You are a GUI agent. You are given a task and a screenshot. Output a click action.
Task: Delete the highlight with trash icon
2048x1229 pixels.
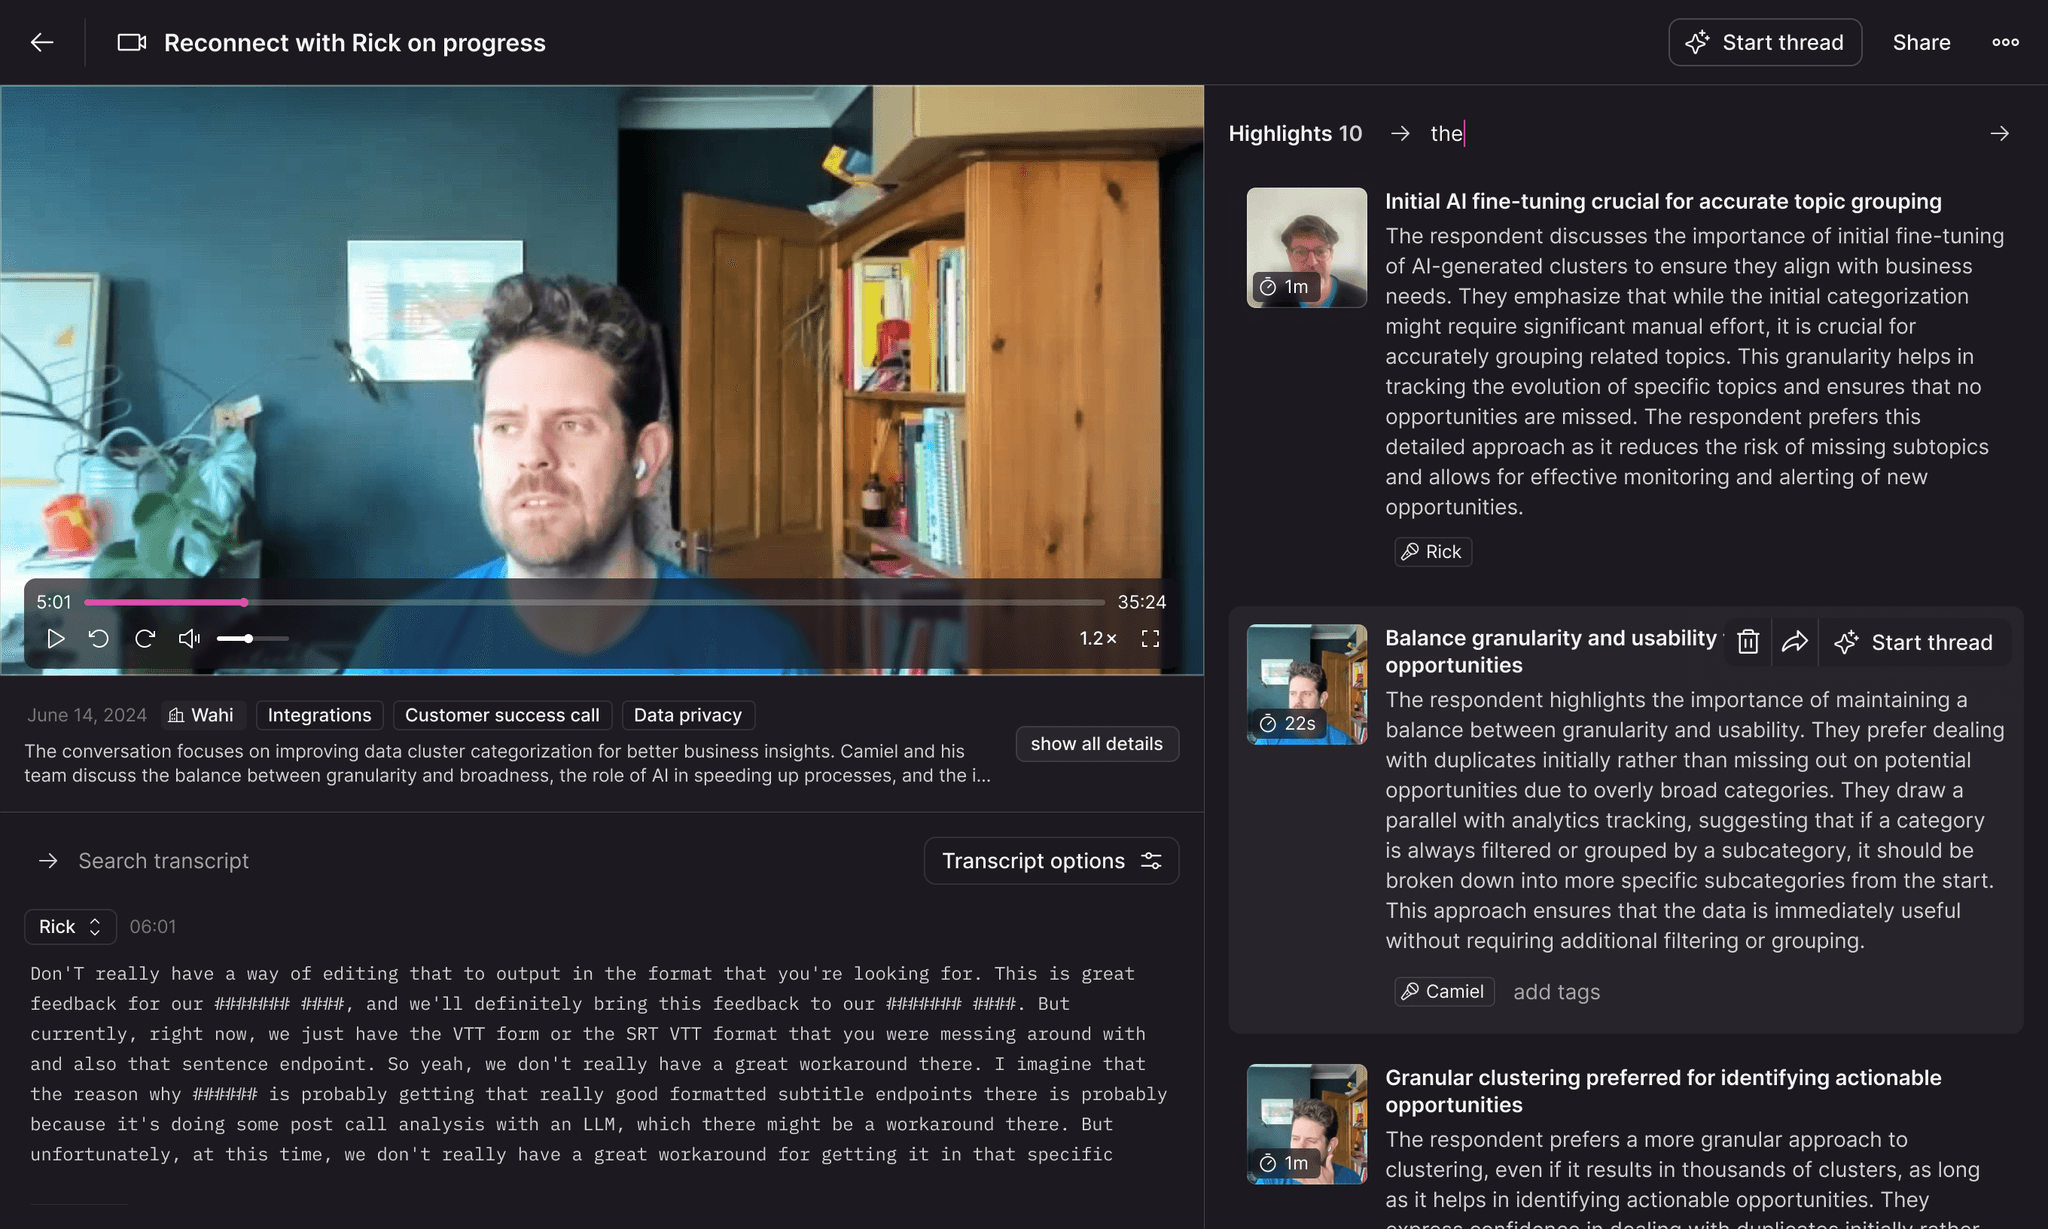click(1747, 642)
